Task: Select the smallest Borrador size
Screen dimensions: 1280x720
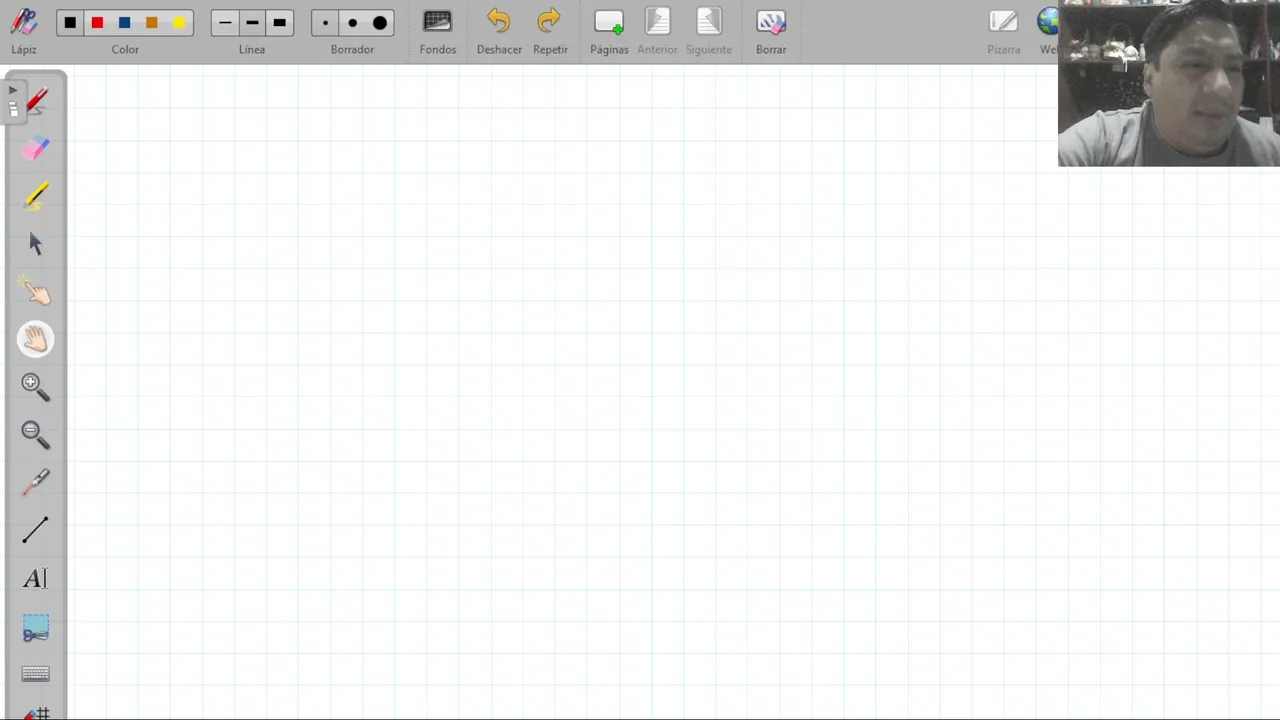Action: [x=325, y=23]
